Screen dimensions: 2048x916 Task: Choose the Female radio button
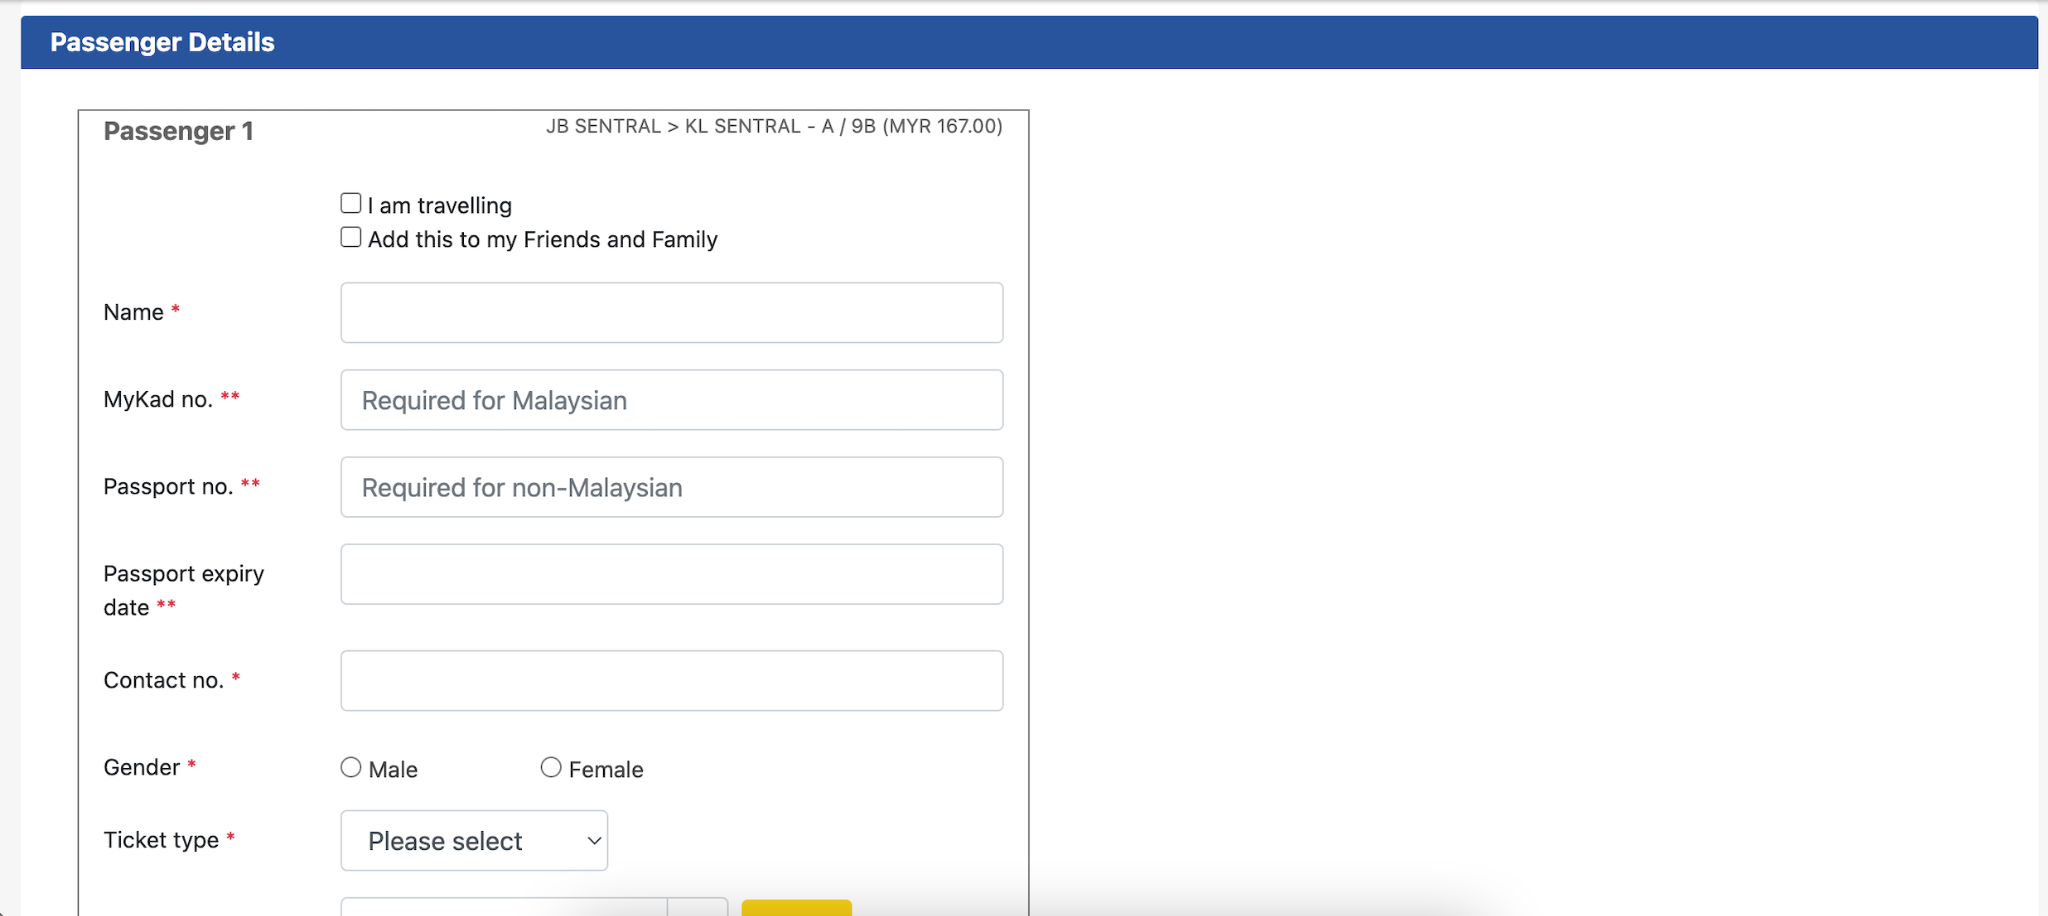click(x=551, y=768)
